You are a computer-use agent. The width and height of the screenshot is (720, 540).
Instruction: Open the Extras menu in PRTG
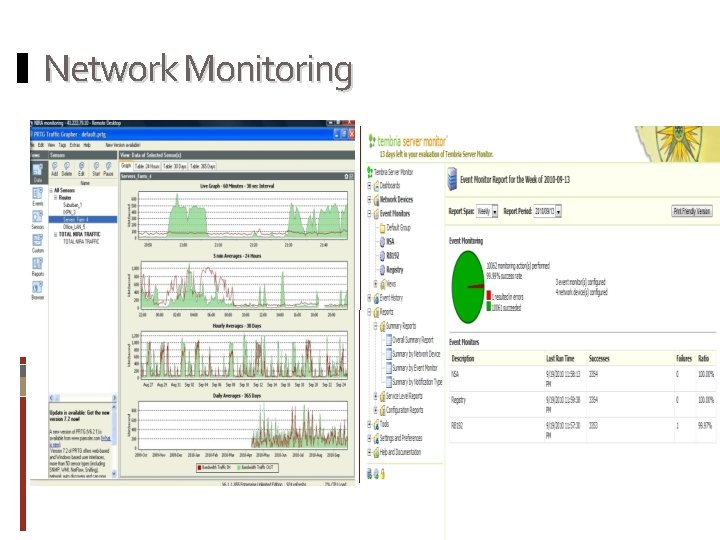point(74,145)
